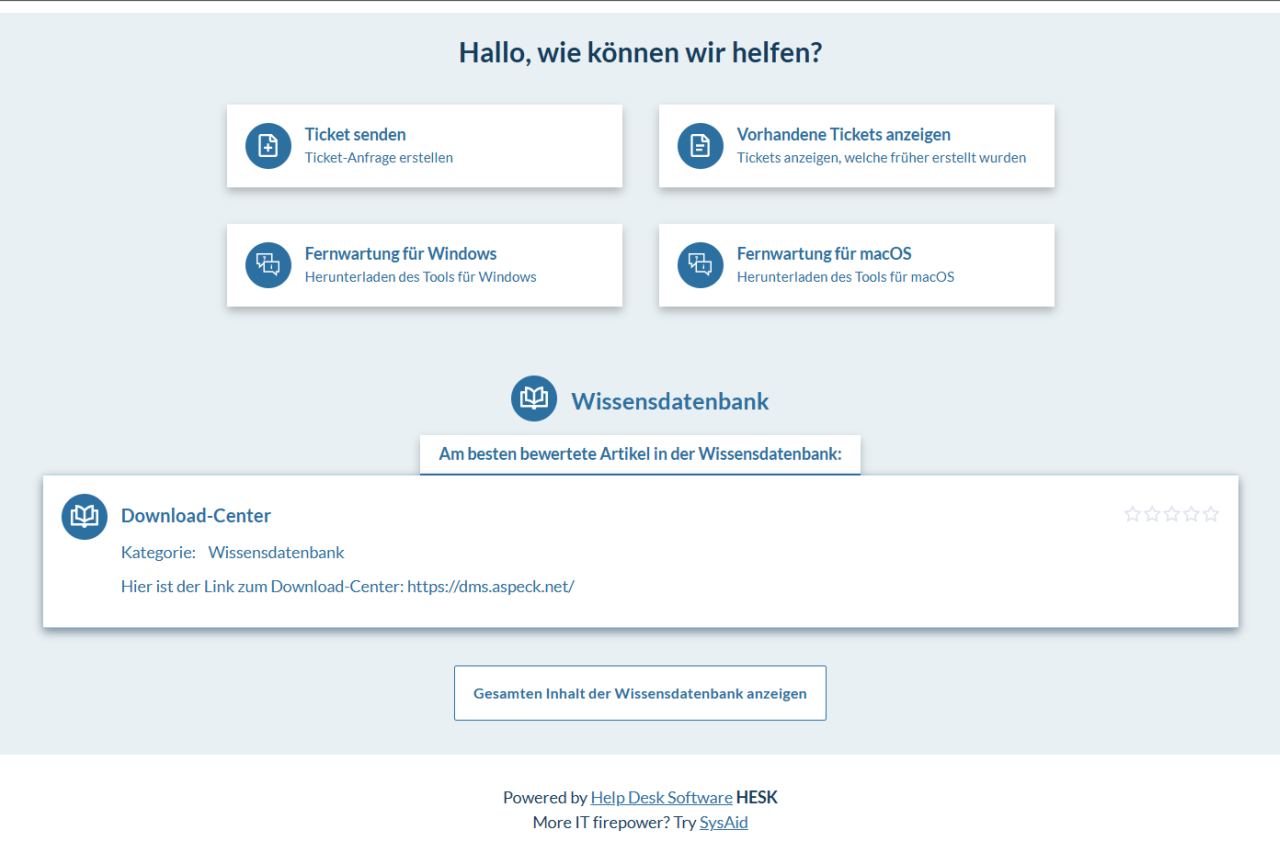Screen dimensions: 1280x853
Task: Click the Download-Center link description text
Action: [348, 586]
